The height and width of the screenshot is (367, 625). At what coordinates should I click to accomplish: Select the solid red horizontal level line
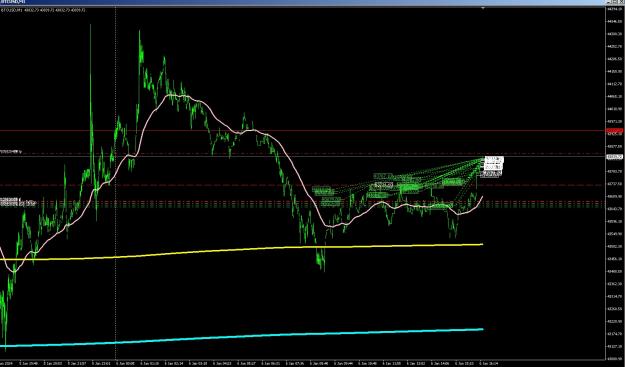302,130
